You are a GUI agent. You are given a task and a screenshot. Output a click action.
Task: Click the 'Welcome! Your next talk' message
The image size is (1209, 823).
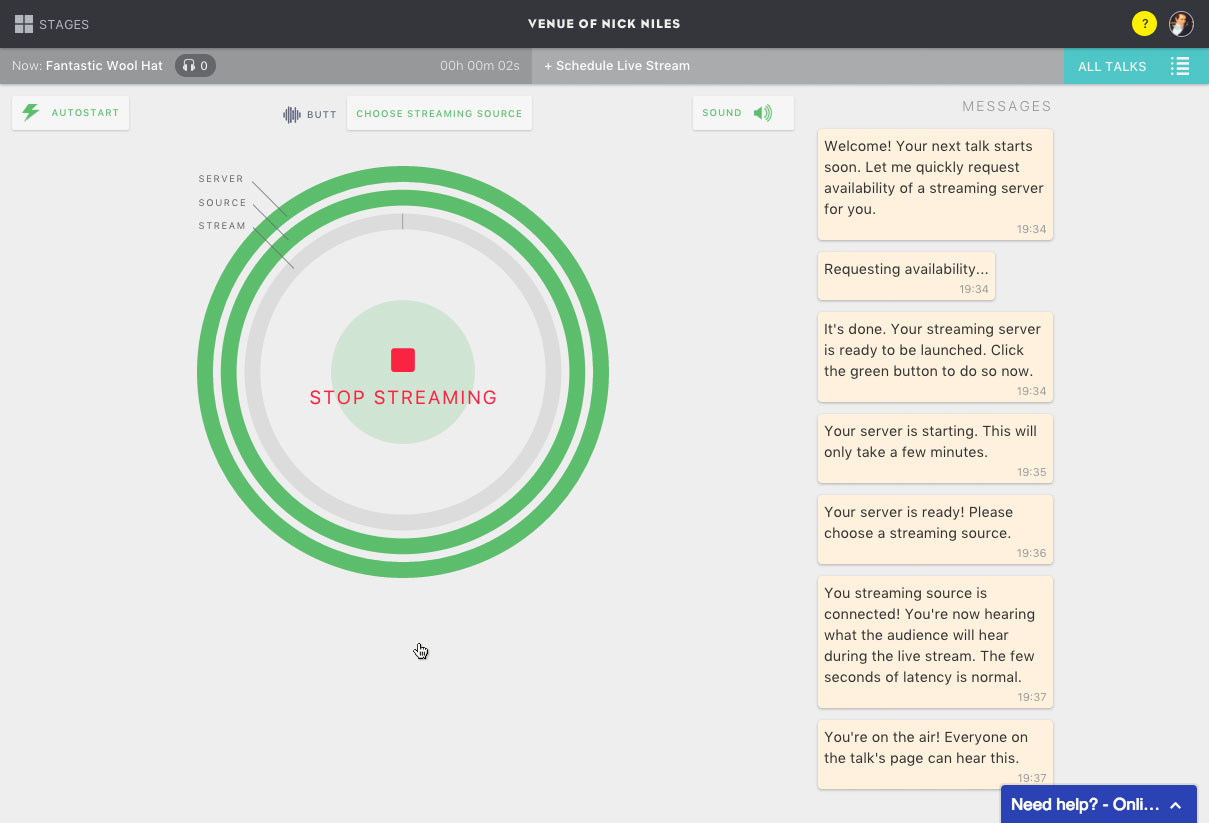(x=935, y=184)
